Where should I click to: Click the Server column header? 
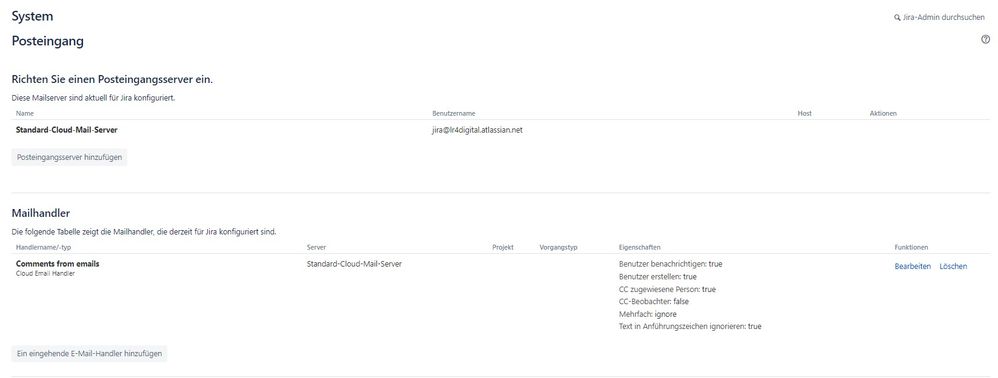point(316,247)
